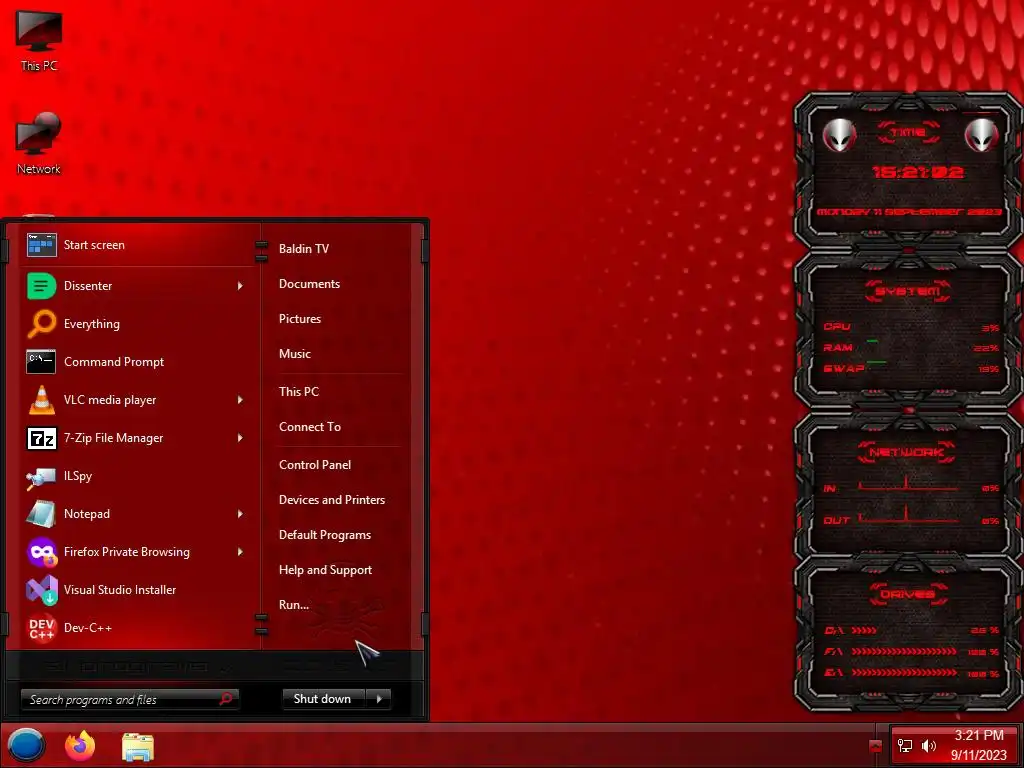Click Run... in Start menu
The width and height of the screenshot is (1024, 768).
coord(294,605)
